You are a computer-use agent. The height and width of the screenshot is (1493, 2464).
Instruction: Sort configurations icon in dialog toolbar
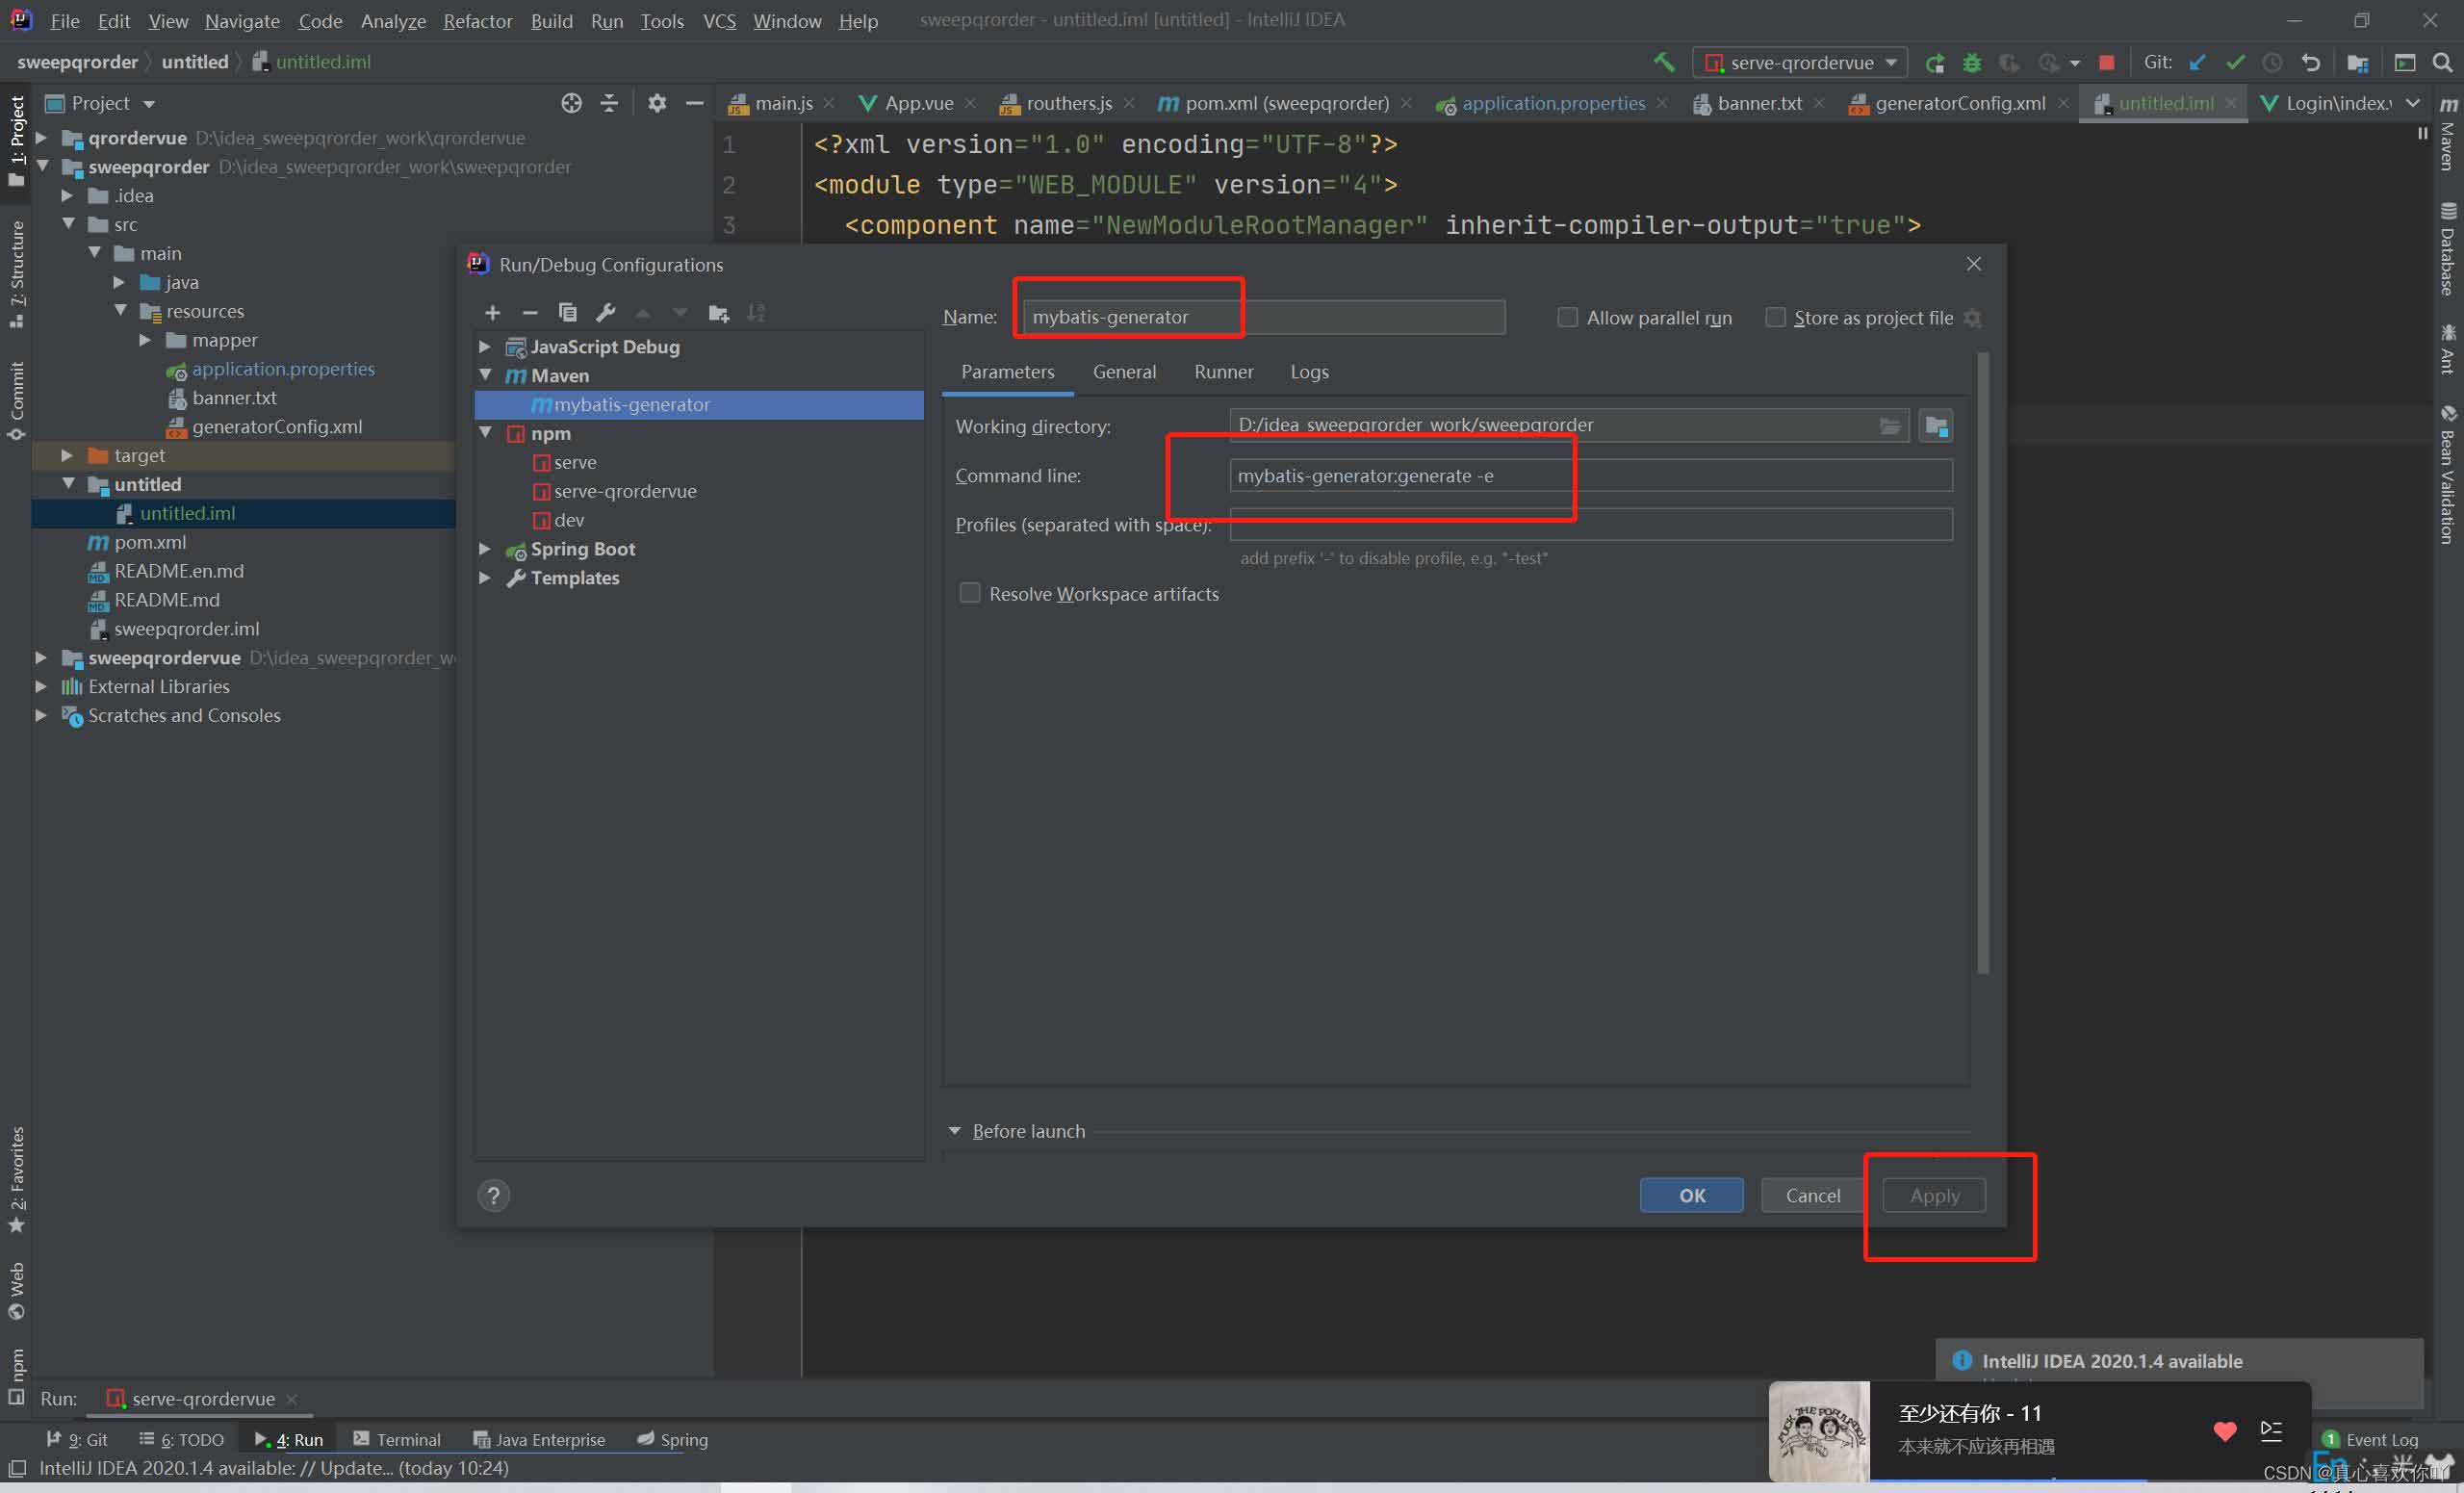(756, 313)
